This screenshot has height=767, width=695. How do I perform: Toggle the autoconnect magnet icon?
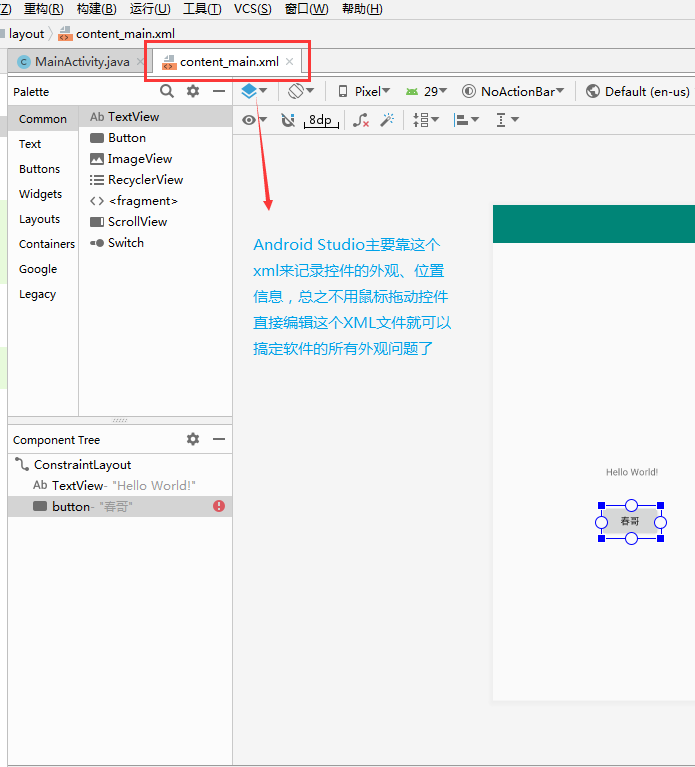(288, 120)
